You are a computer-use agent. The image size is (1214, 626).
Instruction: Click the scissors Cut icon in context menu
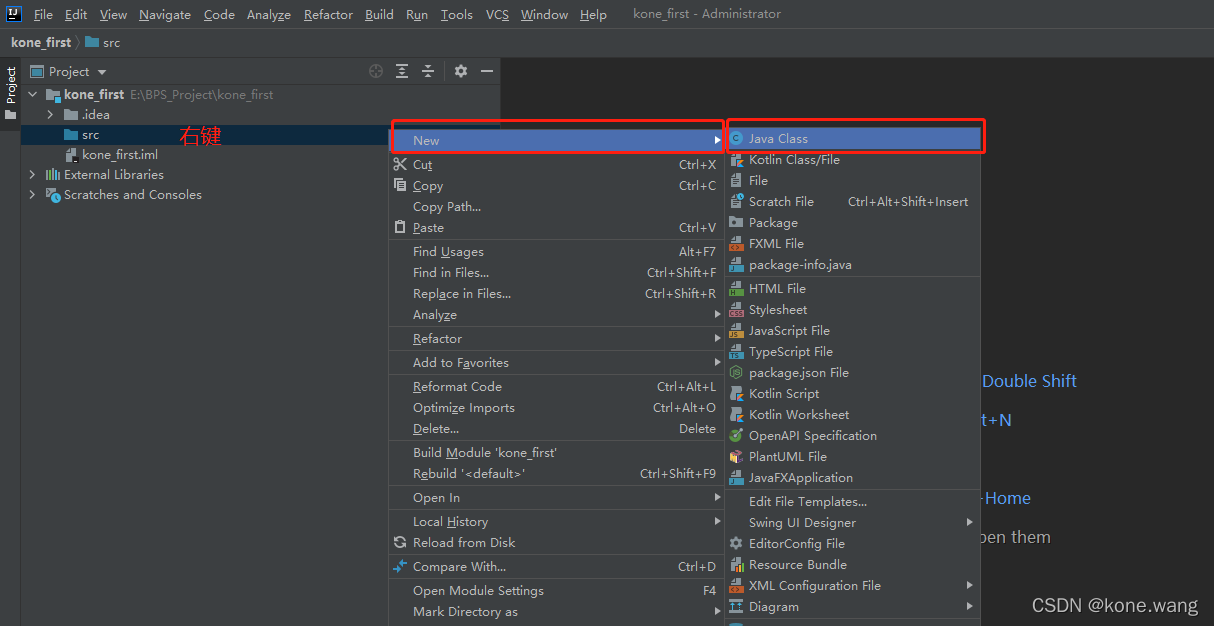[x=401, y=165]
